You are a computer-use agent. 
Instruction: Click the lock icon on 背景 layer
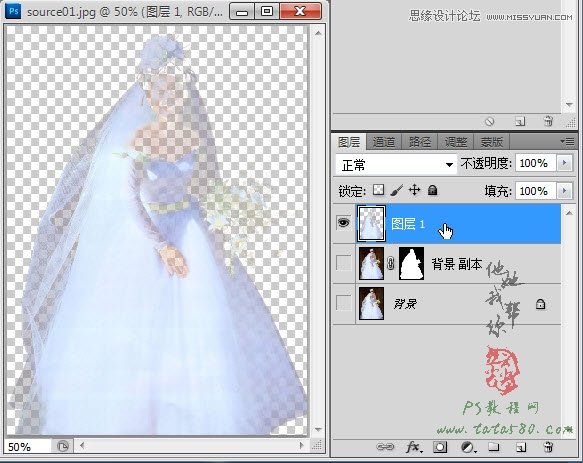[x=540, y=304]
